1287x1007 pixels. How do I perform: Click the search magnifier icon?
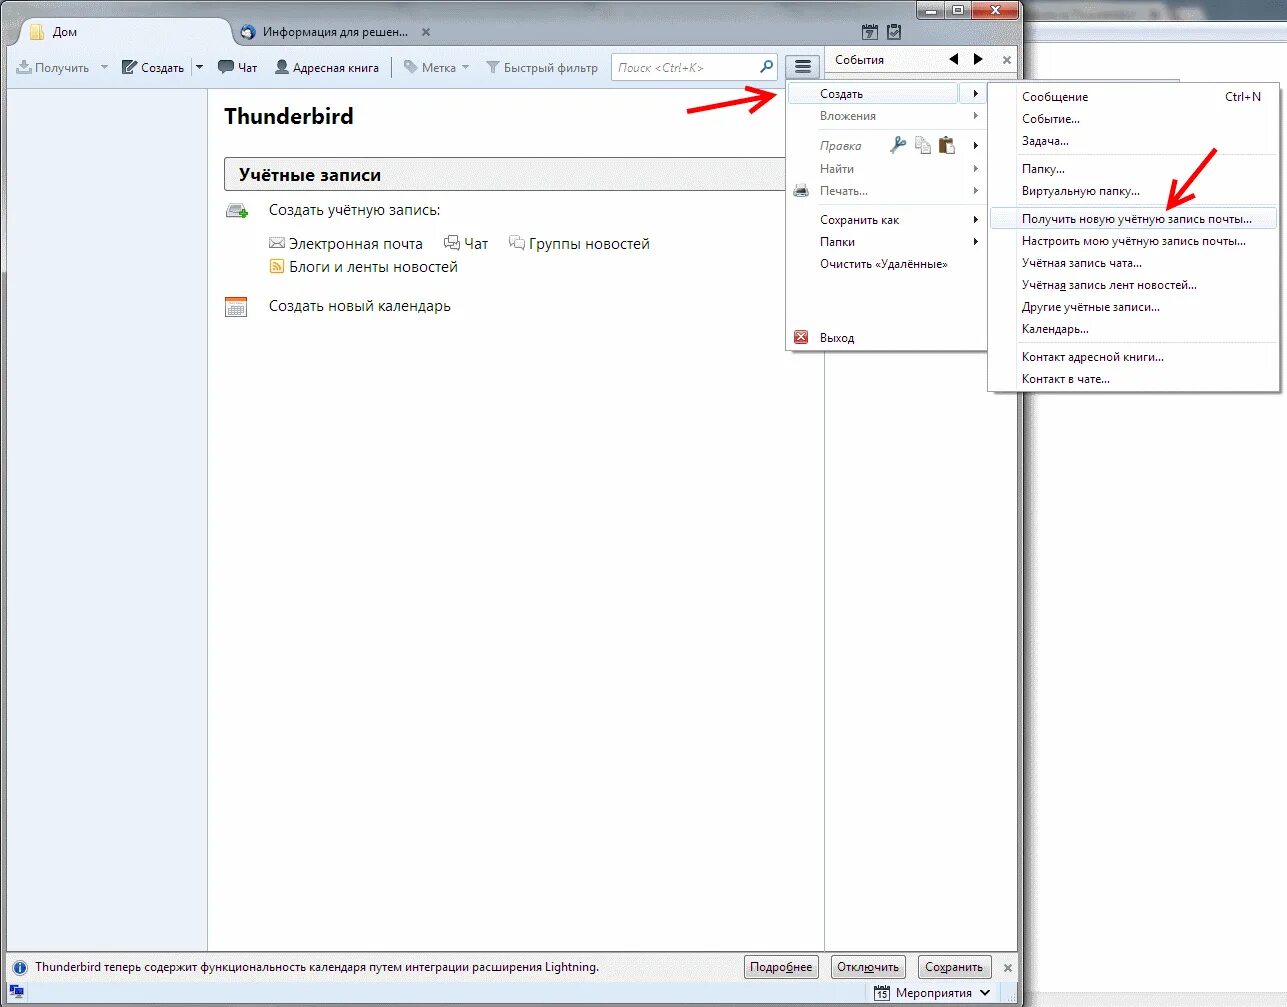(767, 67)
